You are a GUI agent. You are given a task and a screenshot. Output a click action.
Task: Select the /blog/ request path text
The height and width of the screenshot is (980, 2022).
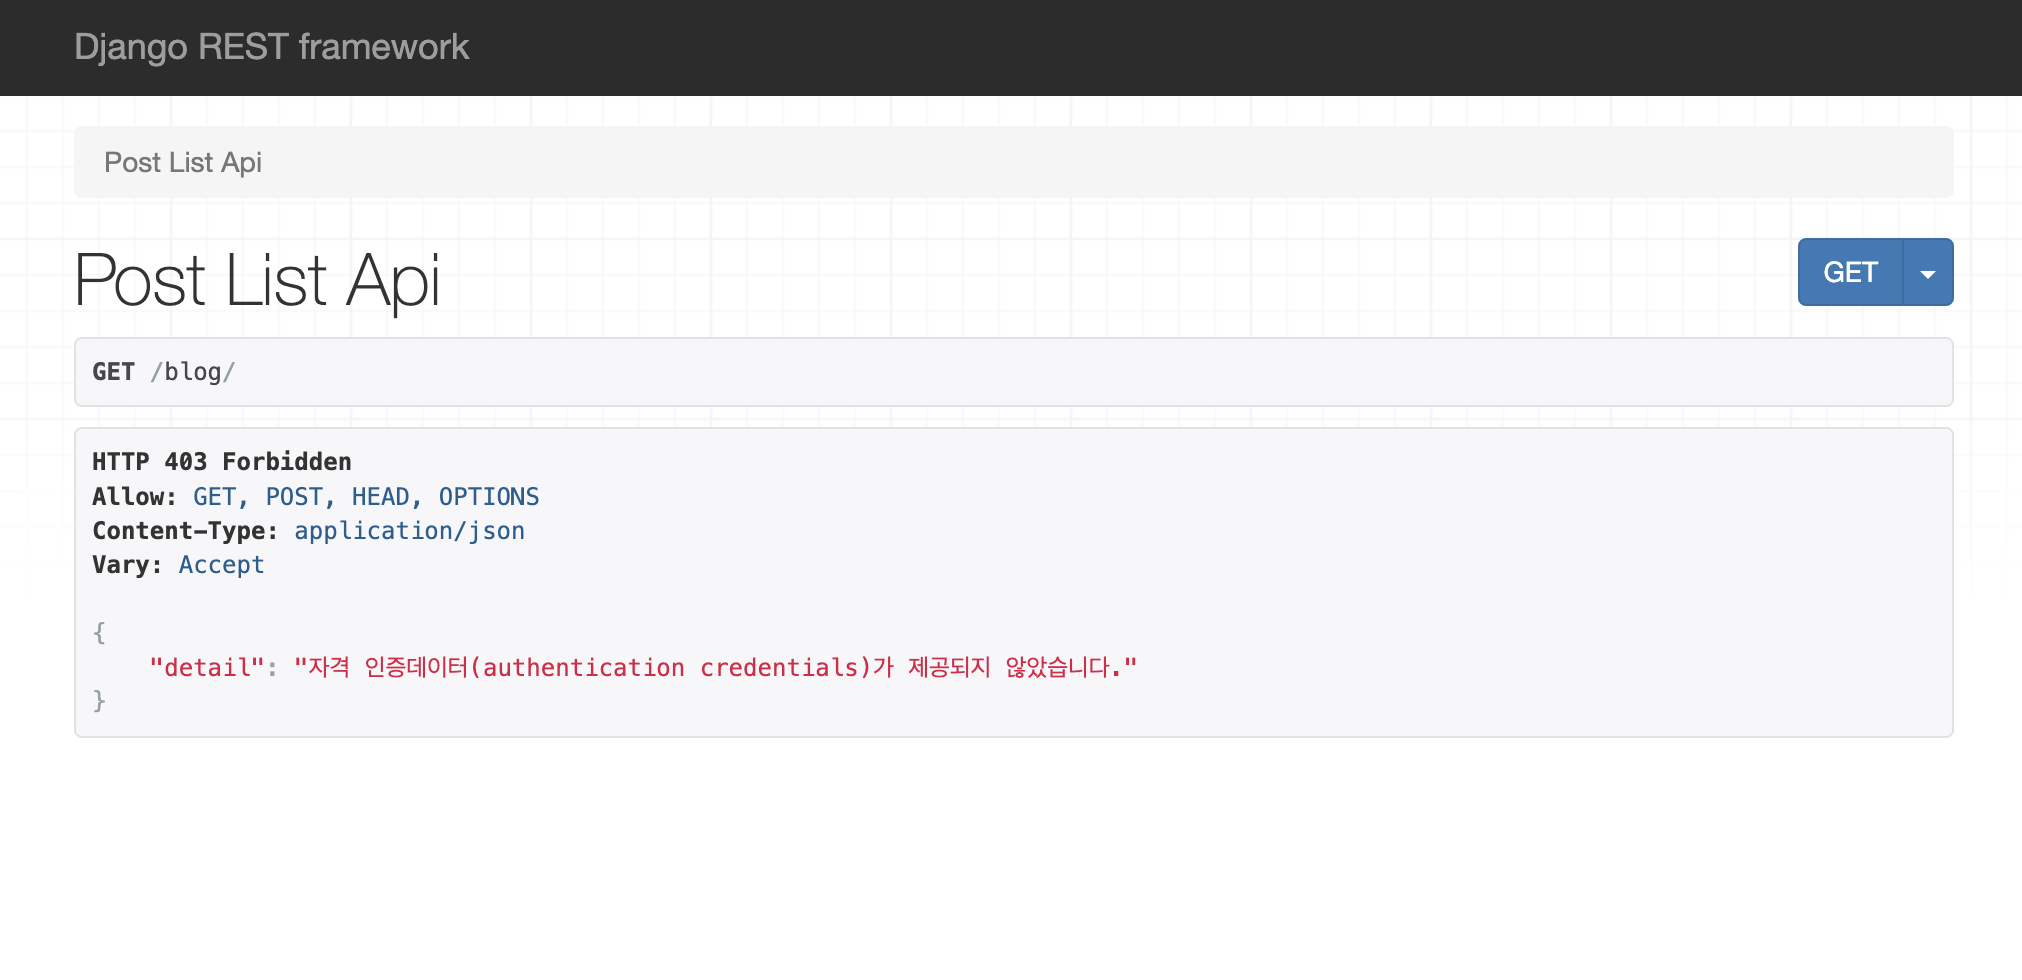(193, 372)
